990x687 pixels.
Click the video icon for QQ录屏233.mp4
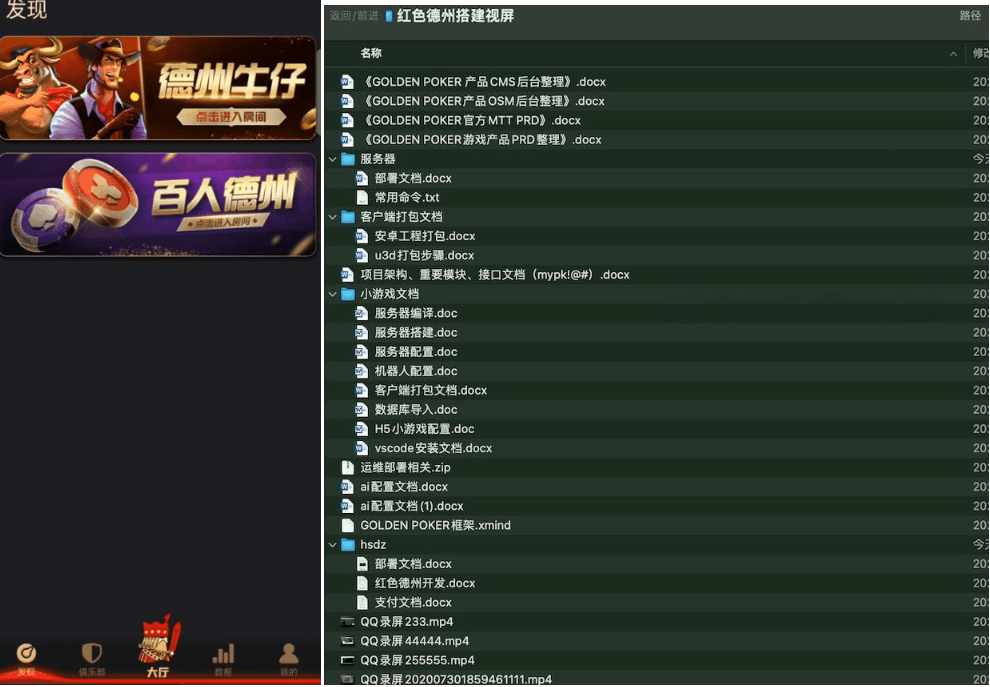347,622
